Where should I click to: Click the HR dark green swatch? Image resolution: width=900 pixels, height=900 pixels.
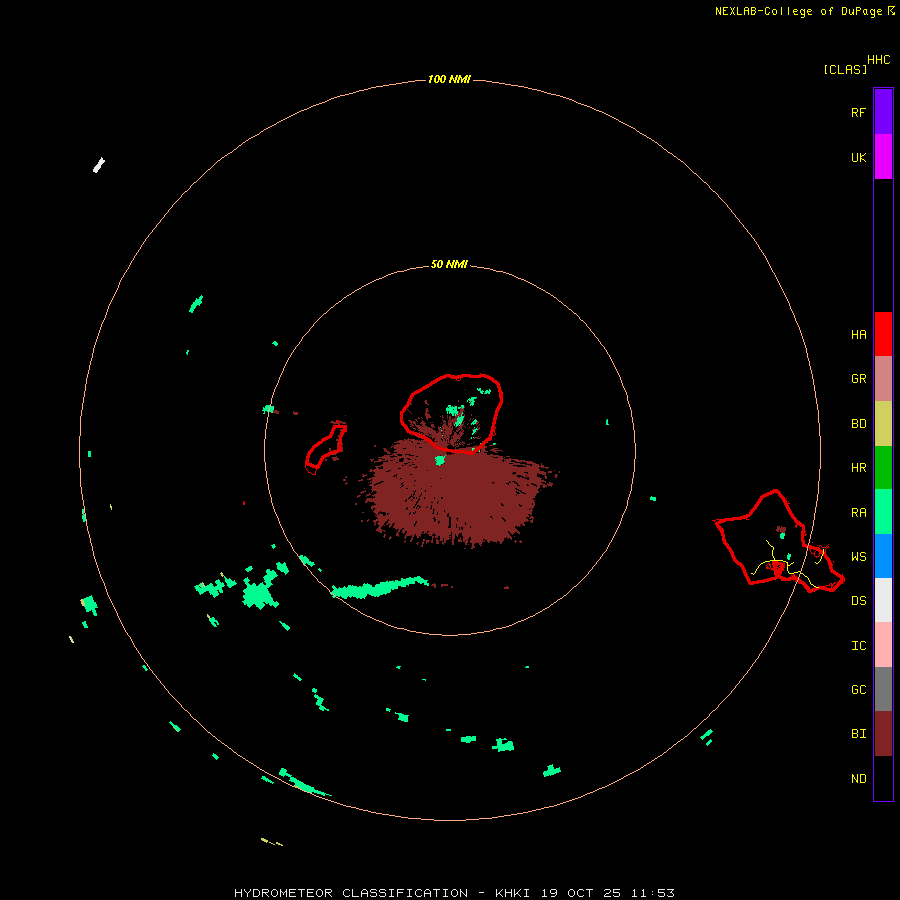pos(883,467)
